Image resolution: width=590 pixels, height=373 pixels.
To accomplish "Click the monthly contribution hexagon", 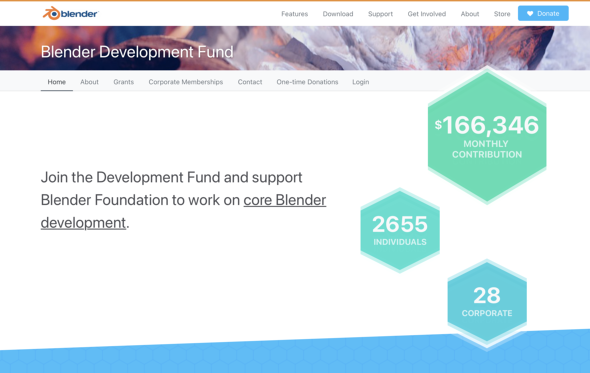I will pyautogui.click(x=487, y=135).
